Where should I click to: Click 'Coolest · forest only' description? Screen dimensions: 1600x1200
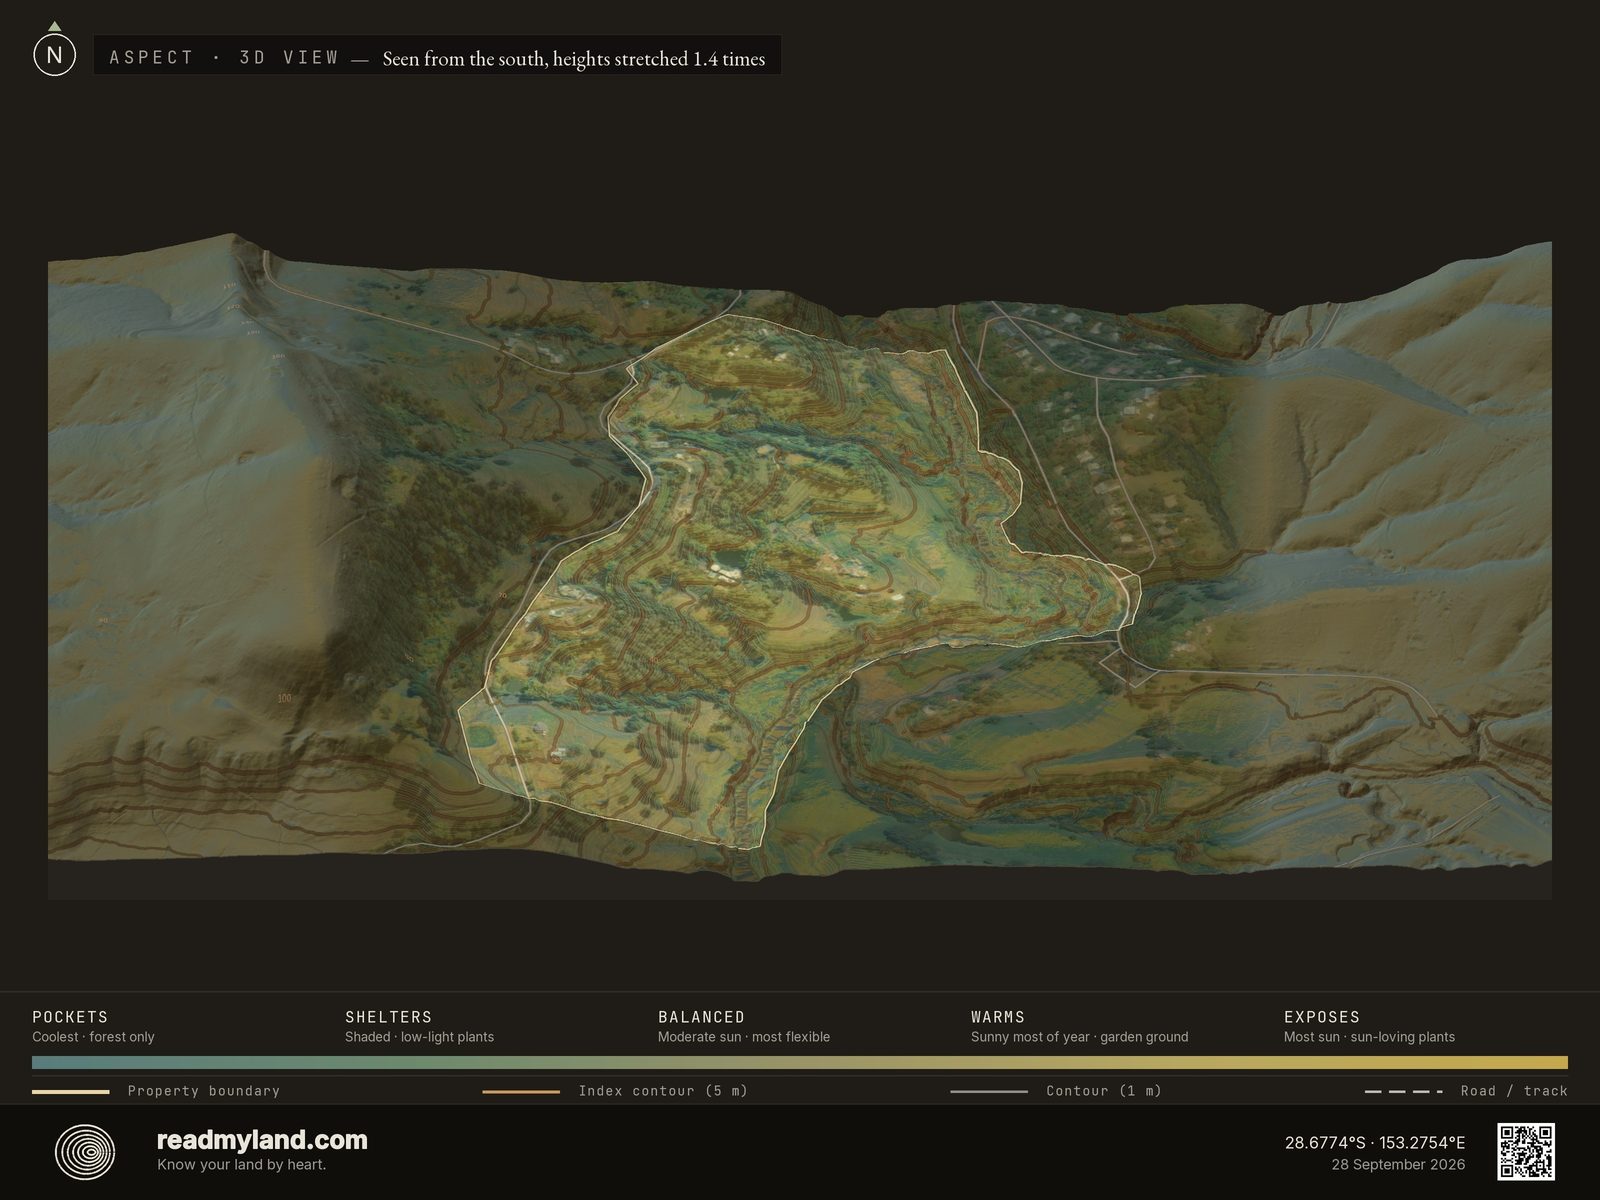93,1037
